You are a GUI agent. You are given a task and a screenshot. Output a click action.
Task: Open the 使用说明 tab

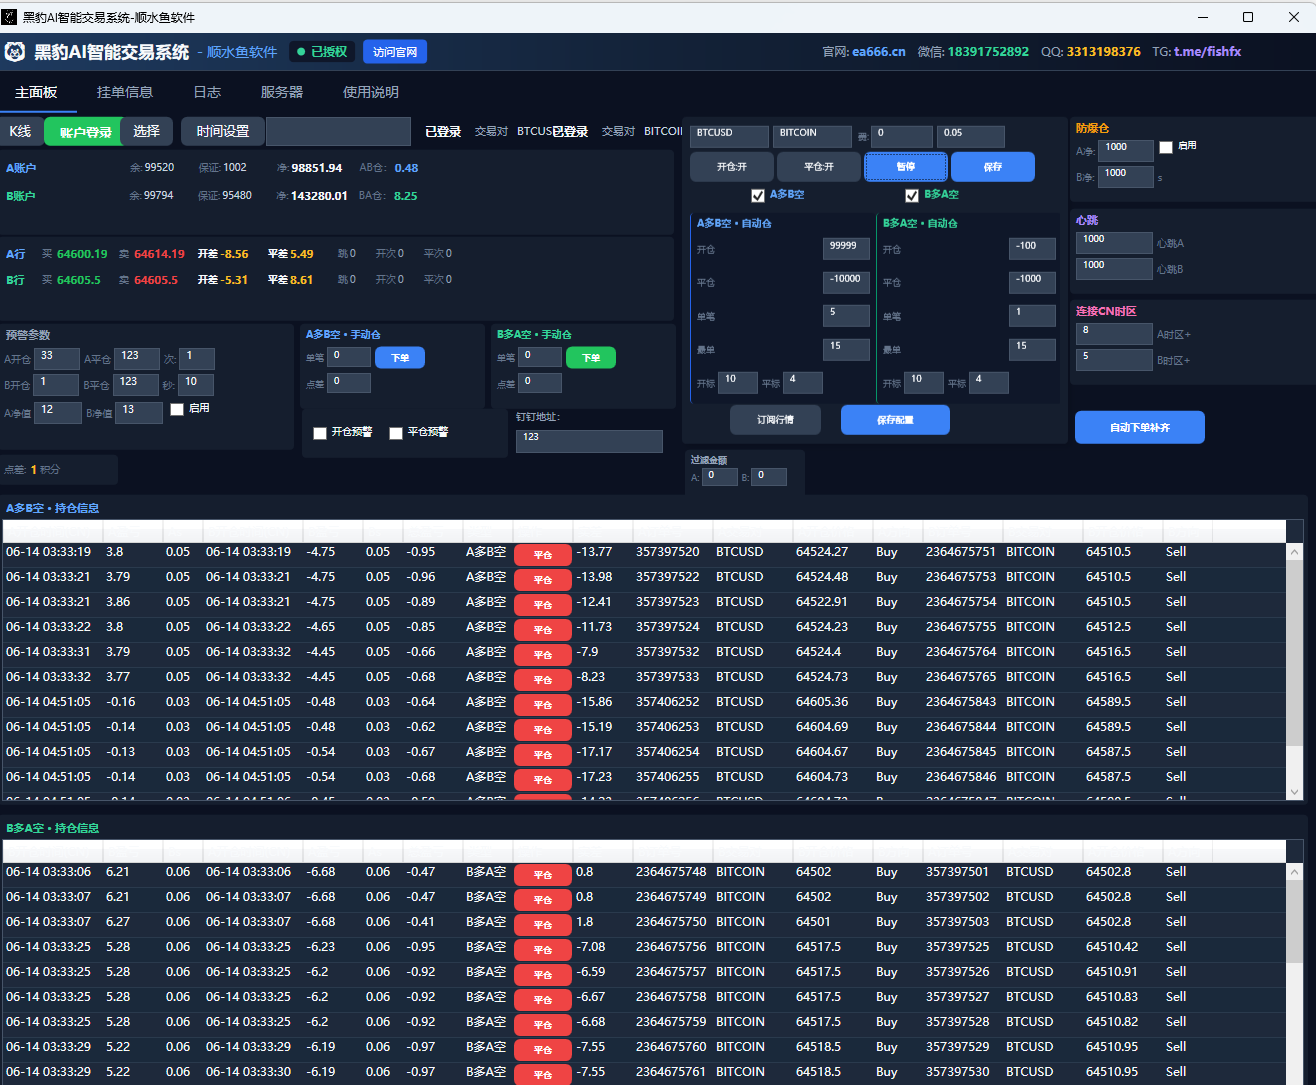click(371, 92)
